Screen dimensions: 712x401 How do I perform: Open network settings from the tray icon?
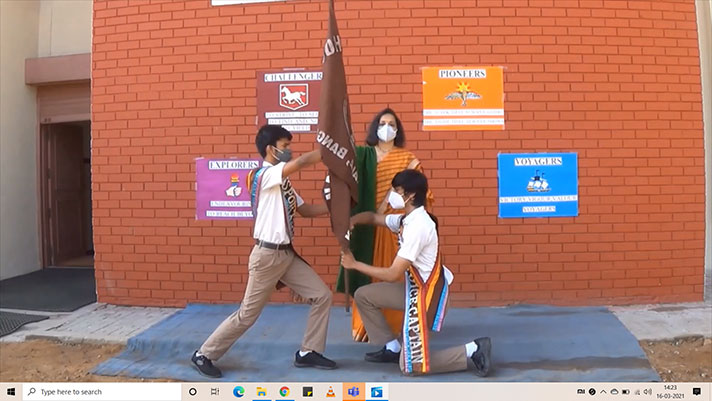(x=636, y=392)
